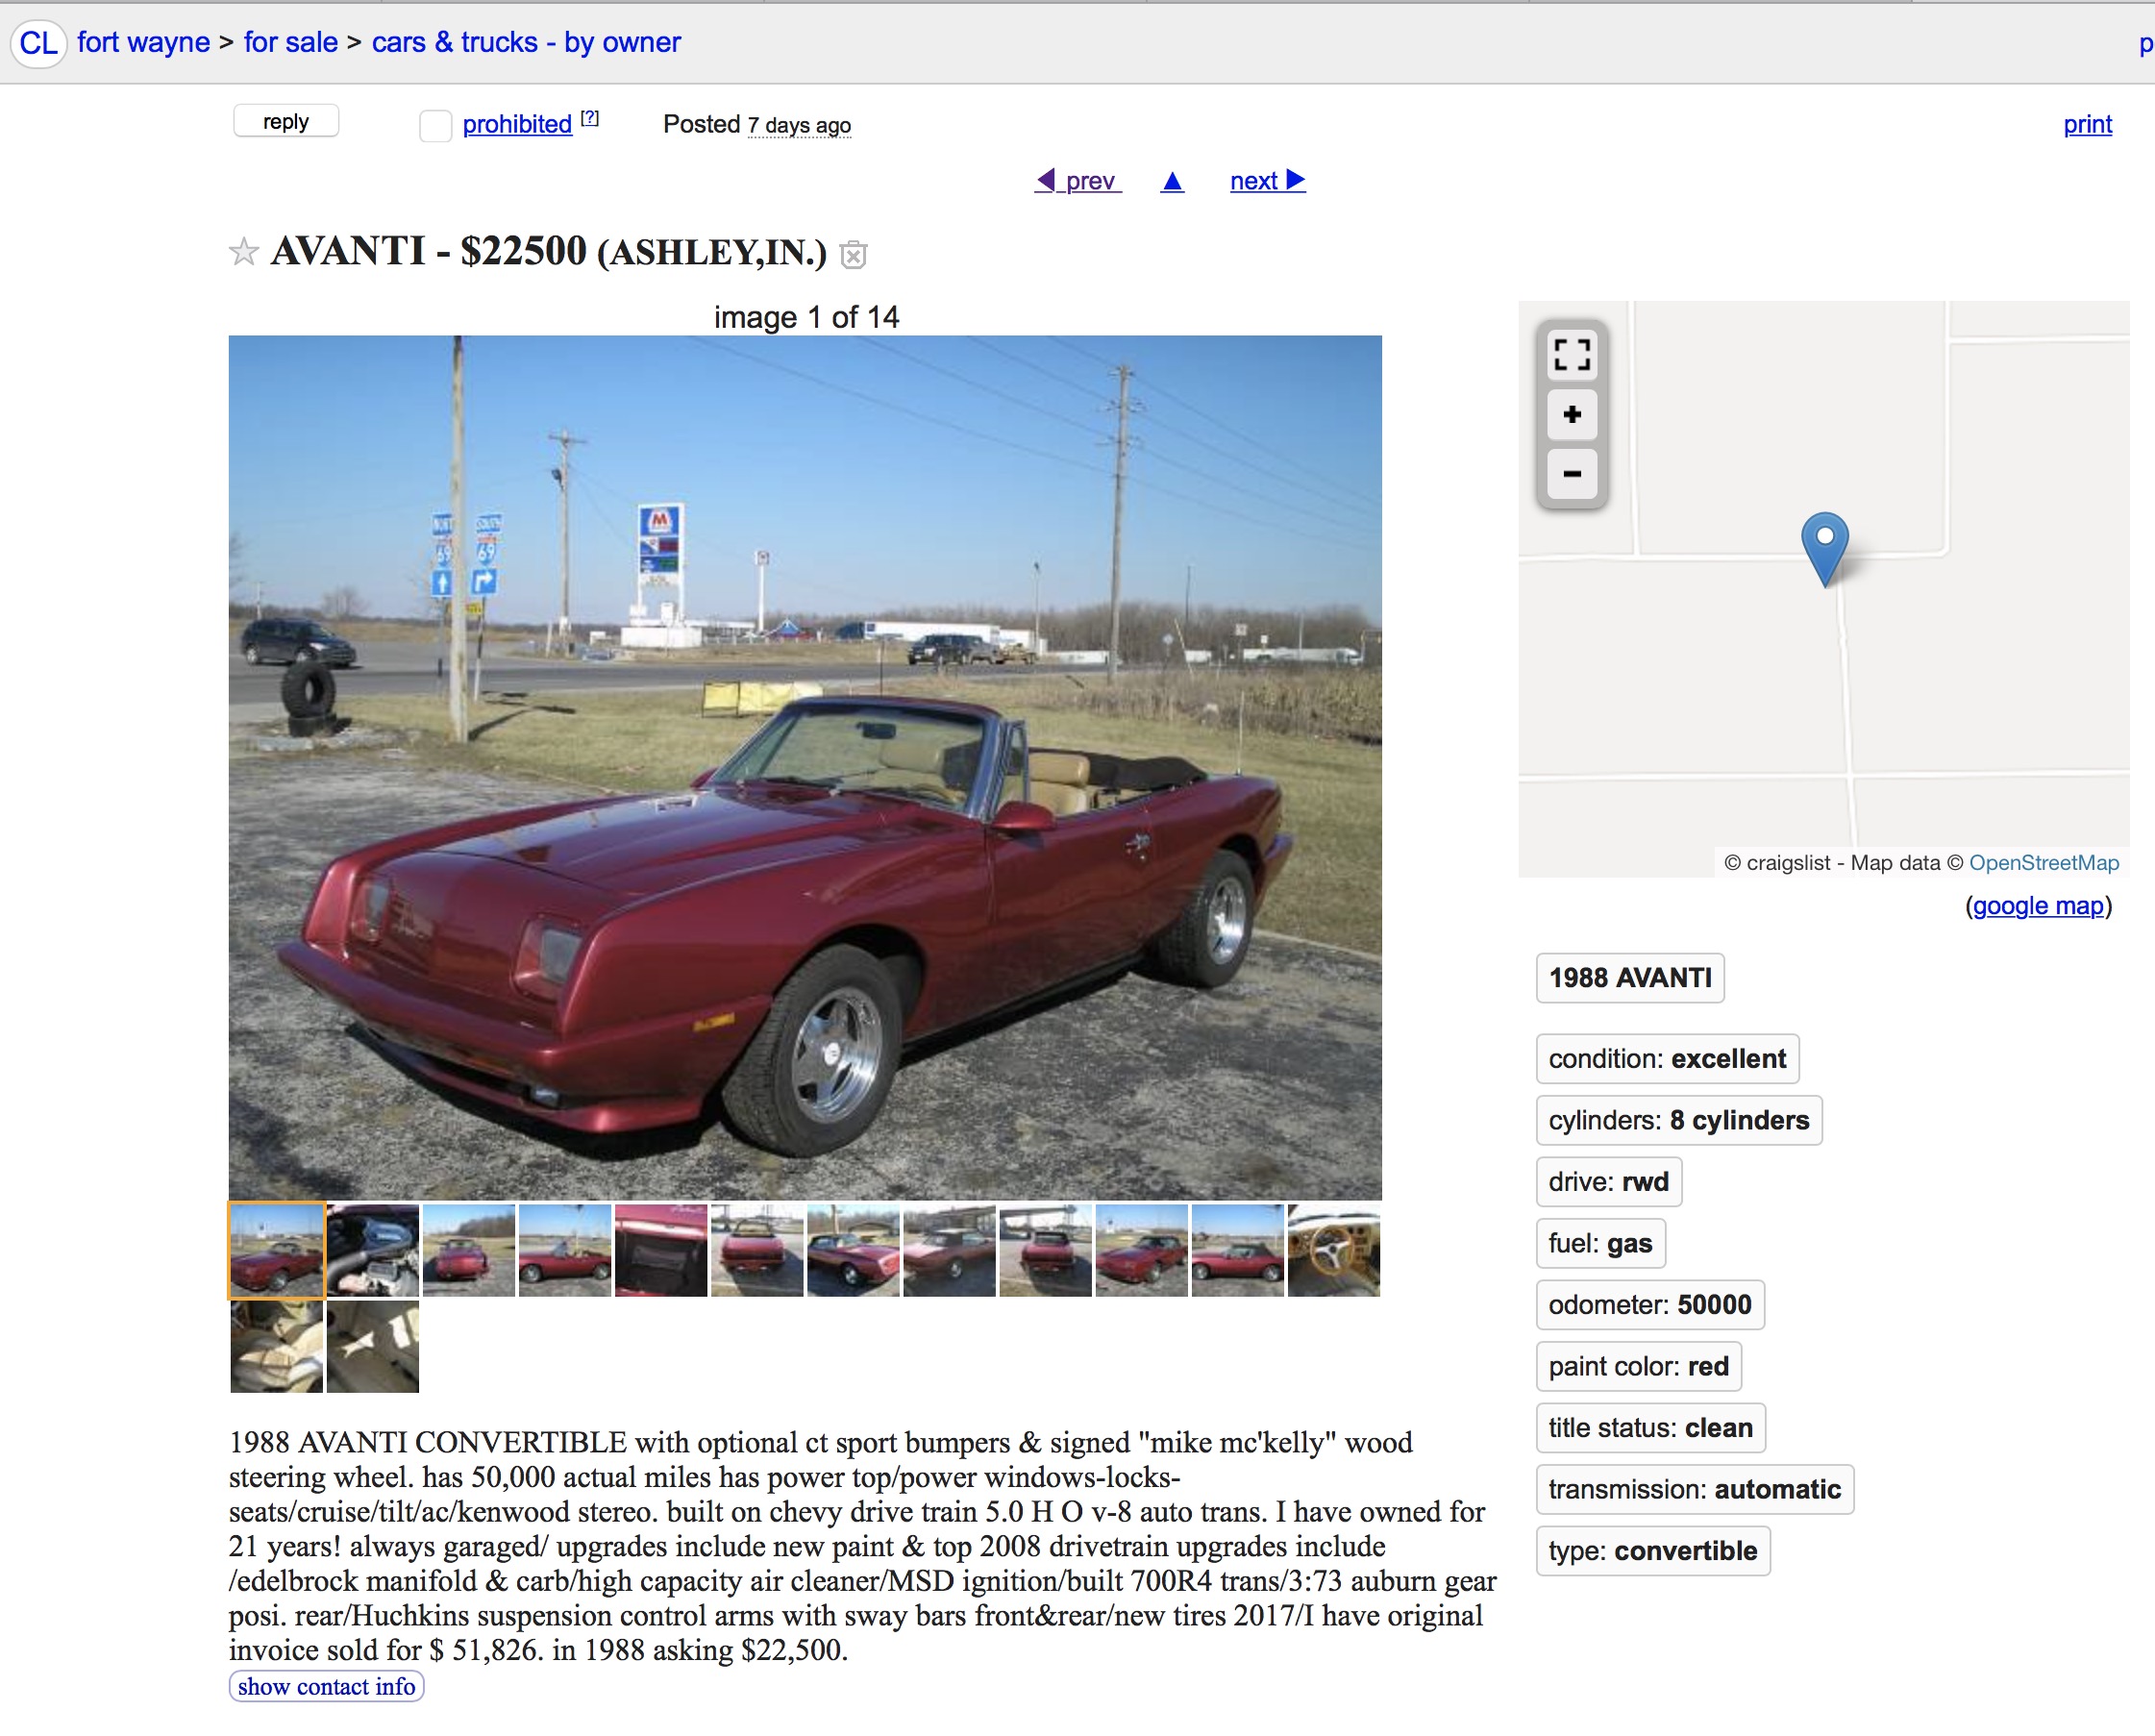Select the engine bay thumbnail
The height and width of the screenshot is (1736, 2155).
(x=373, y=1250)
